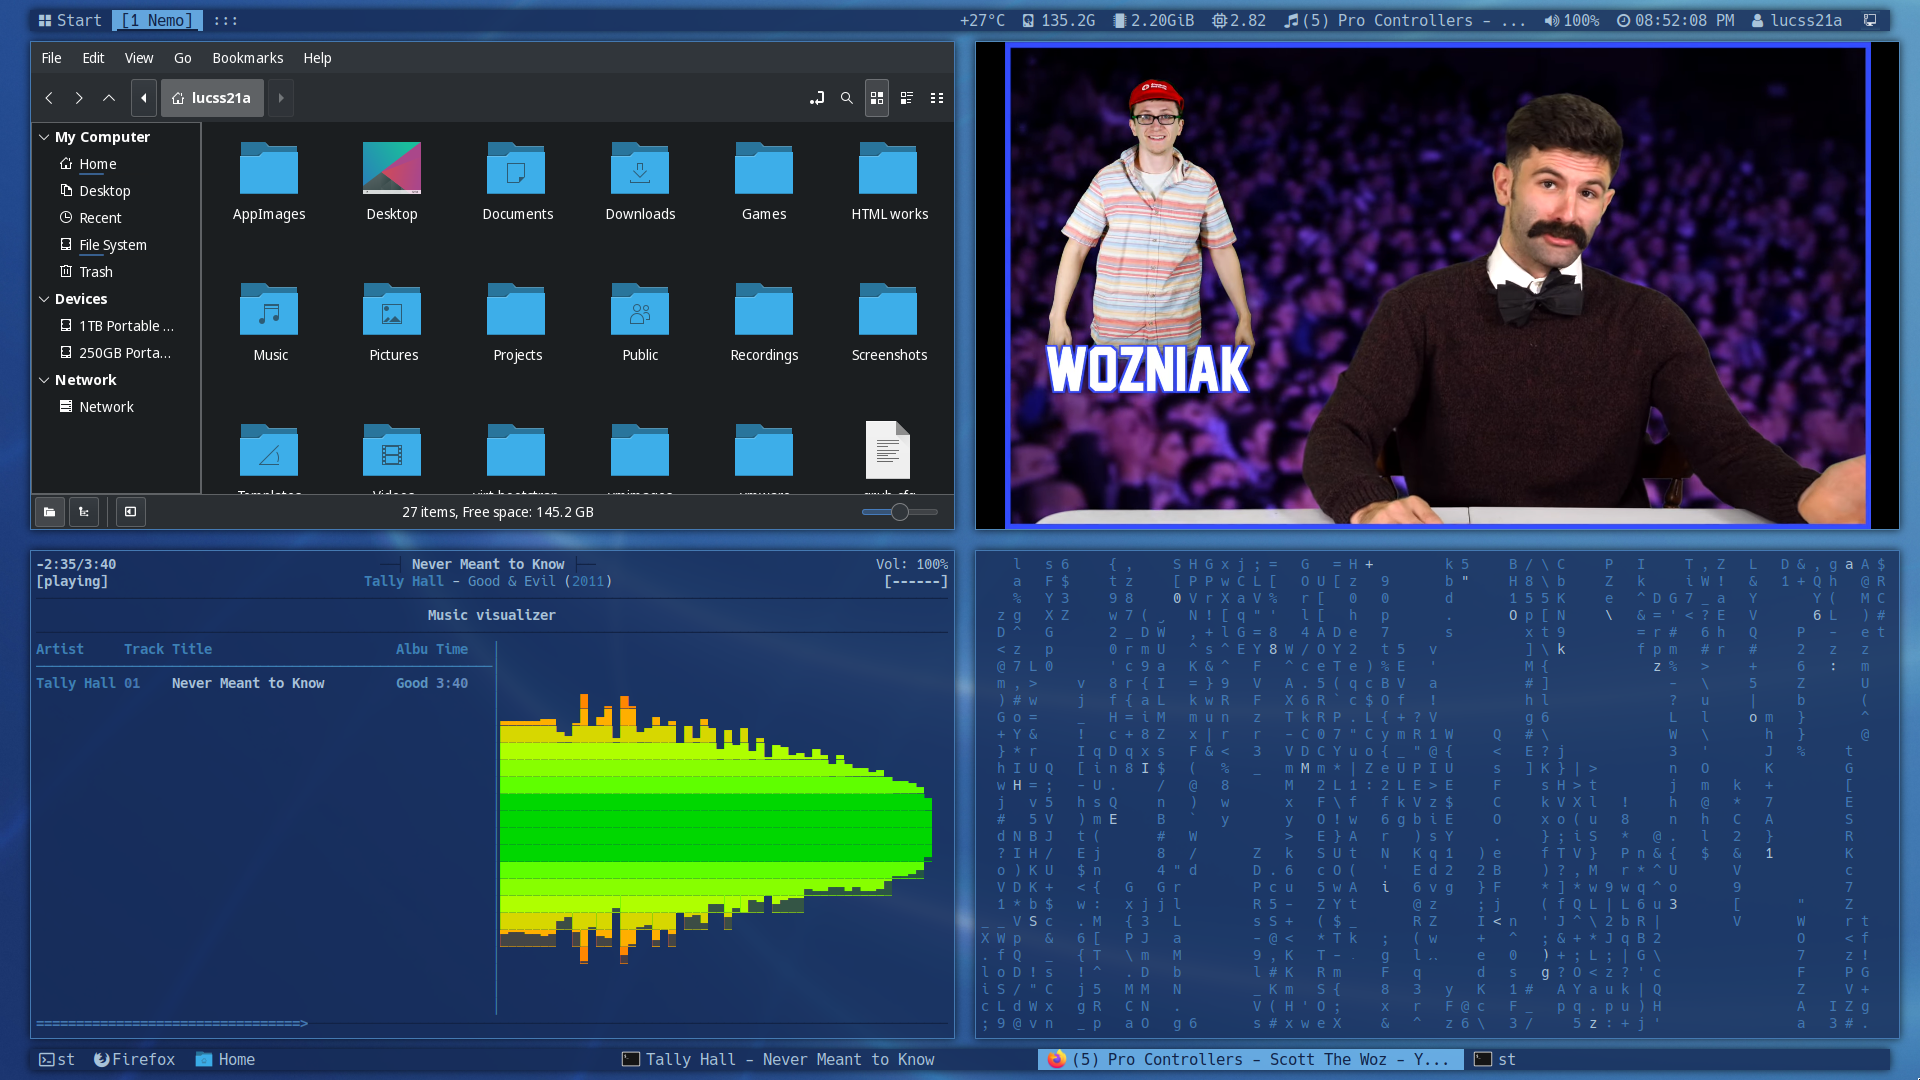Open the Bookmarks menu in Nemo
This screenshot has width=1920, height=1080.
pos(247,57)
